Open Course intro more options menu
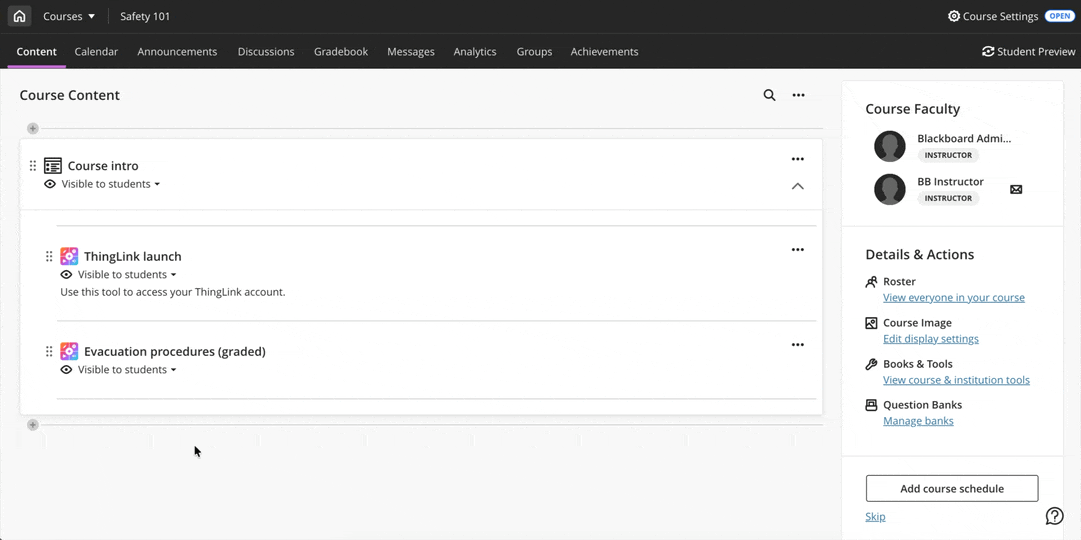1081x540 pixels. (798, 159)
